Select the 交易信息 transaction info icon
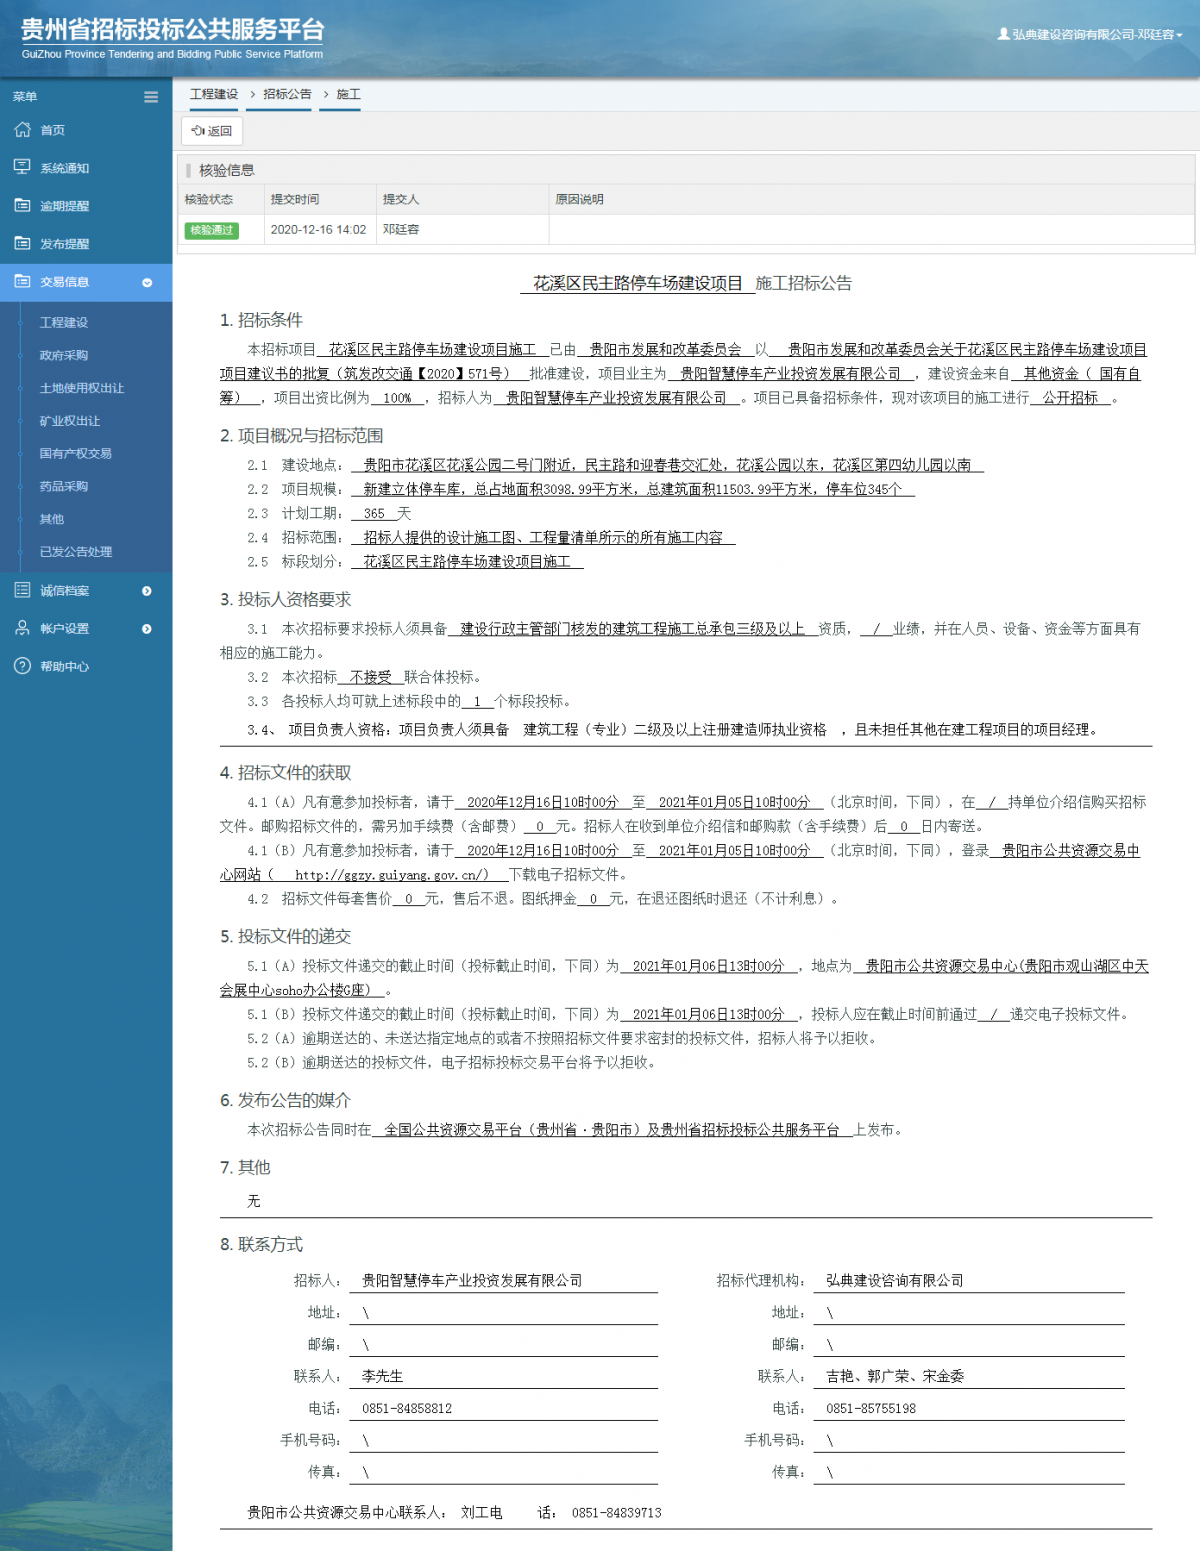The width and height of the screenshot is (1200, 1551). [22, 282]
